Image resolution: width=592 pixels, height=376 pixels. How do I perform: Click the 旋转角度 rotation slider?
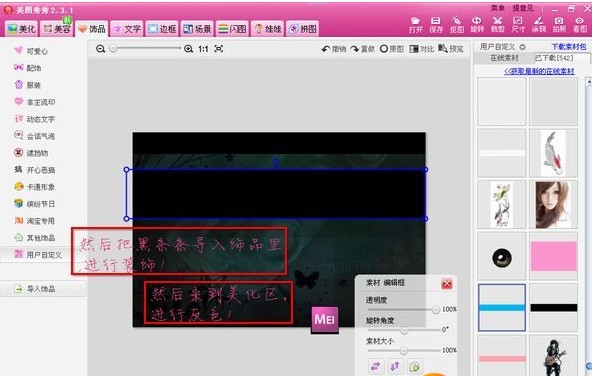pyautogui.click(x=404, y=330)
